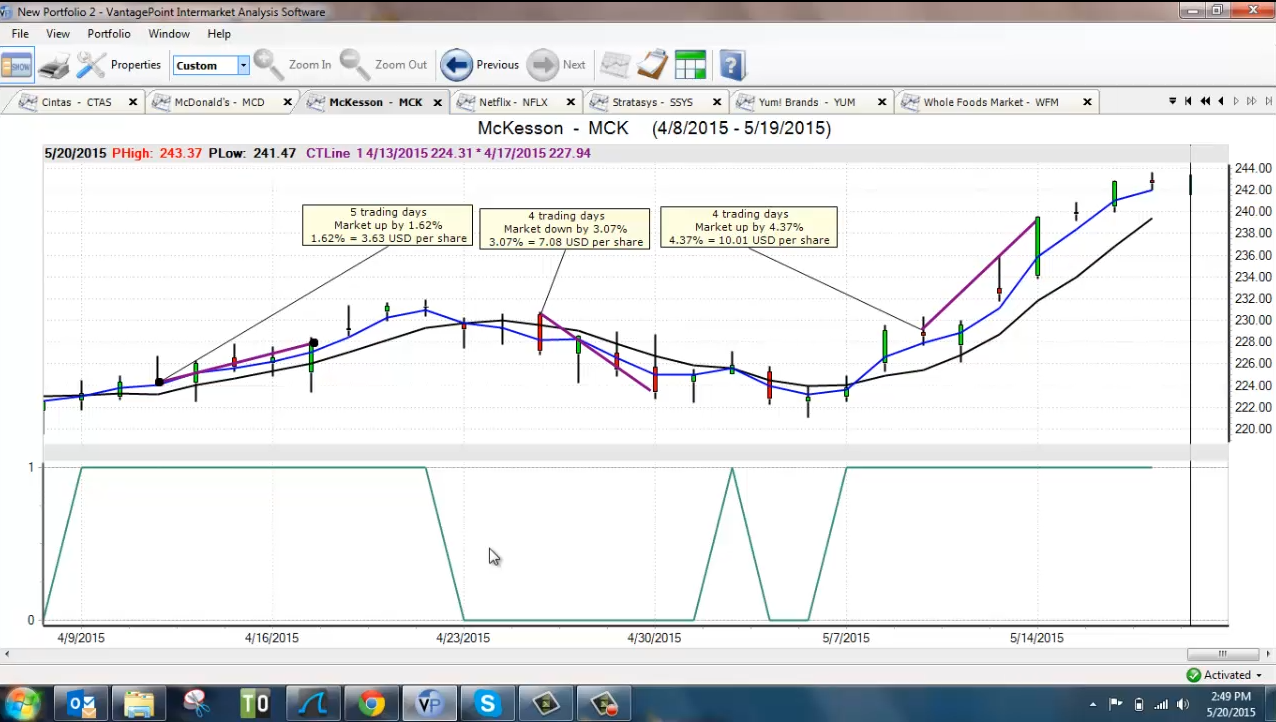Open the Help menu
The height and width of the screenshot is (722, 1276).
point(219,34)
